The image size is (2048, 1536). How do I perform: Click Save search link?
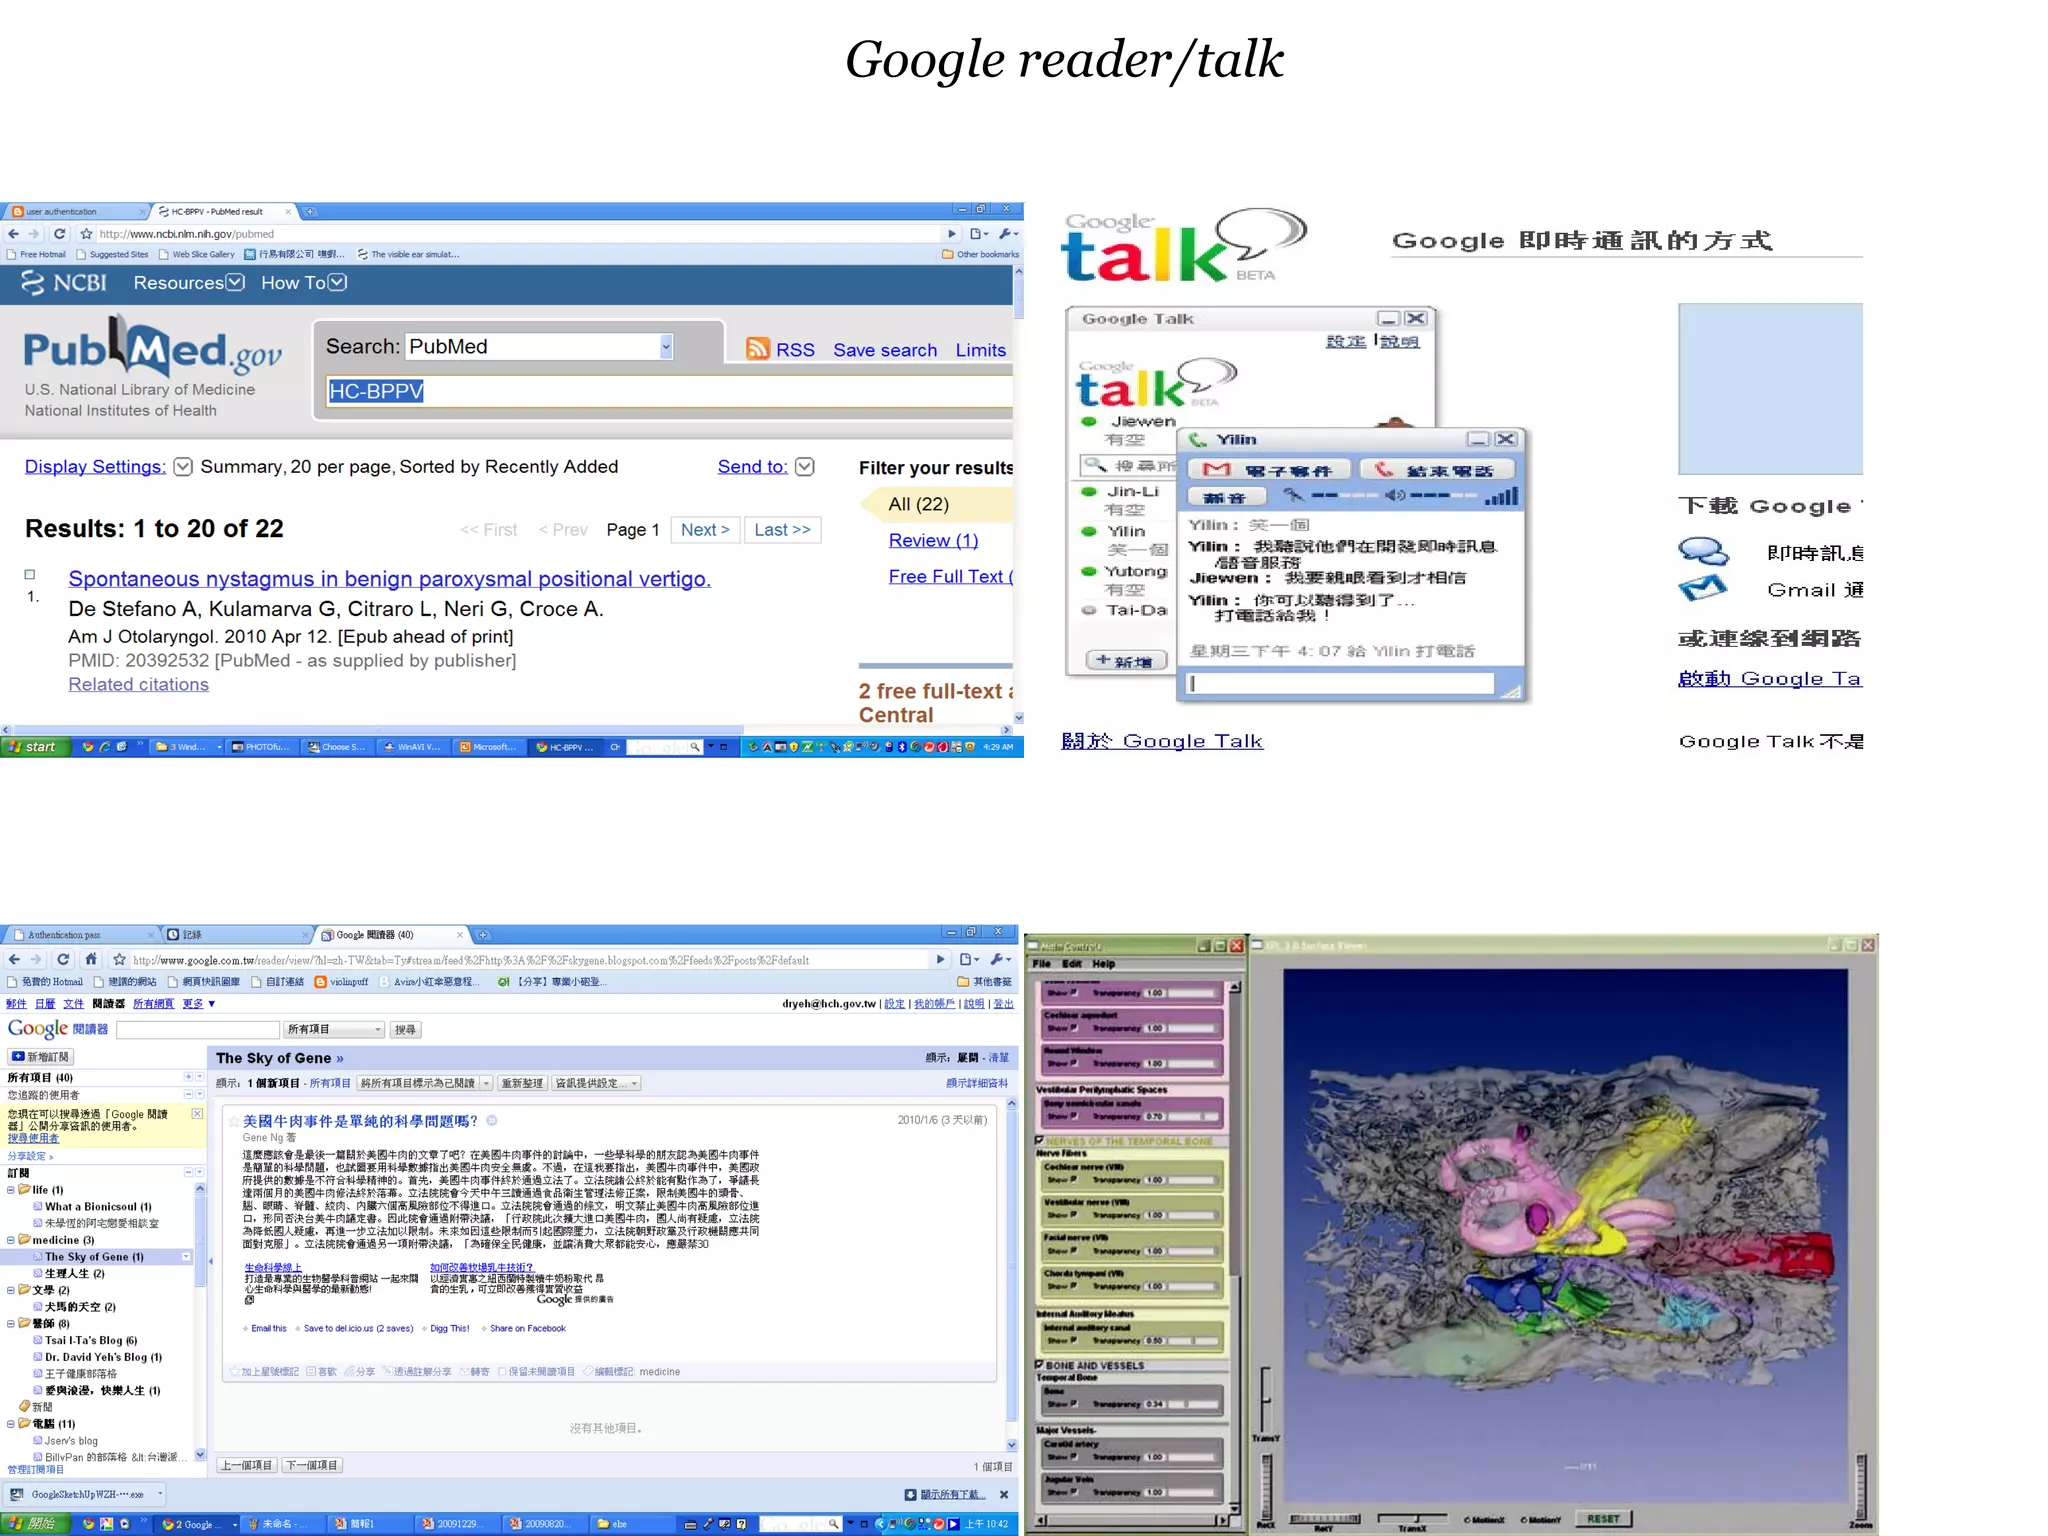point(885,350)
